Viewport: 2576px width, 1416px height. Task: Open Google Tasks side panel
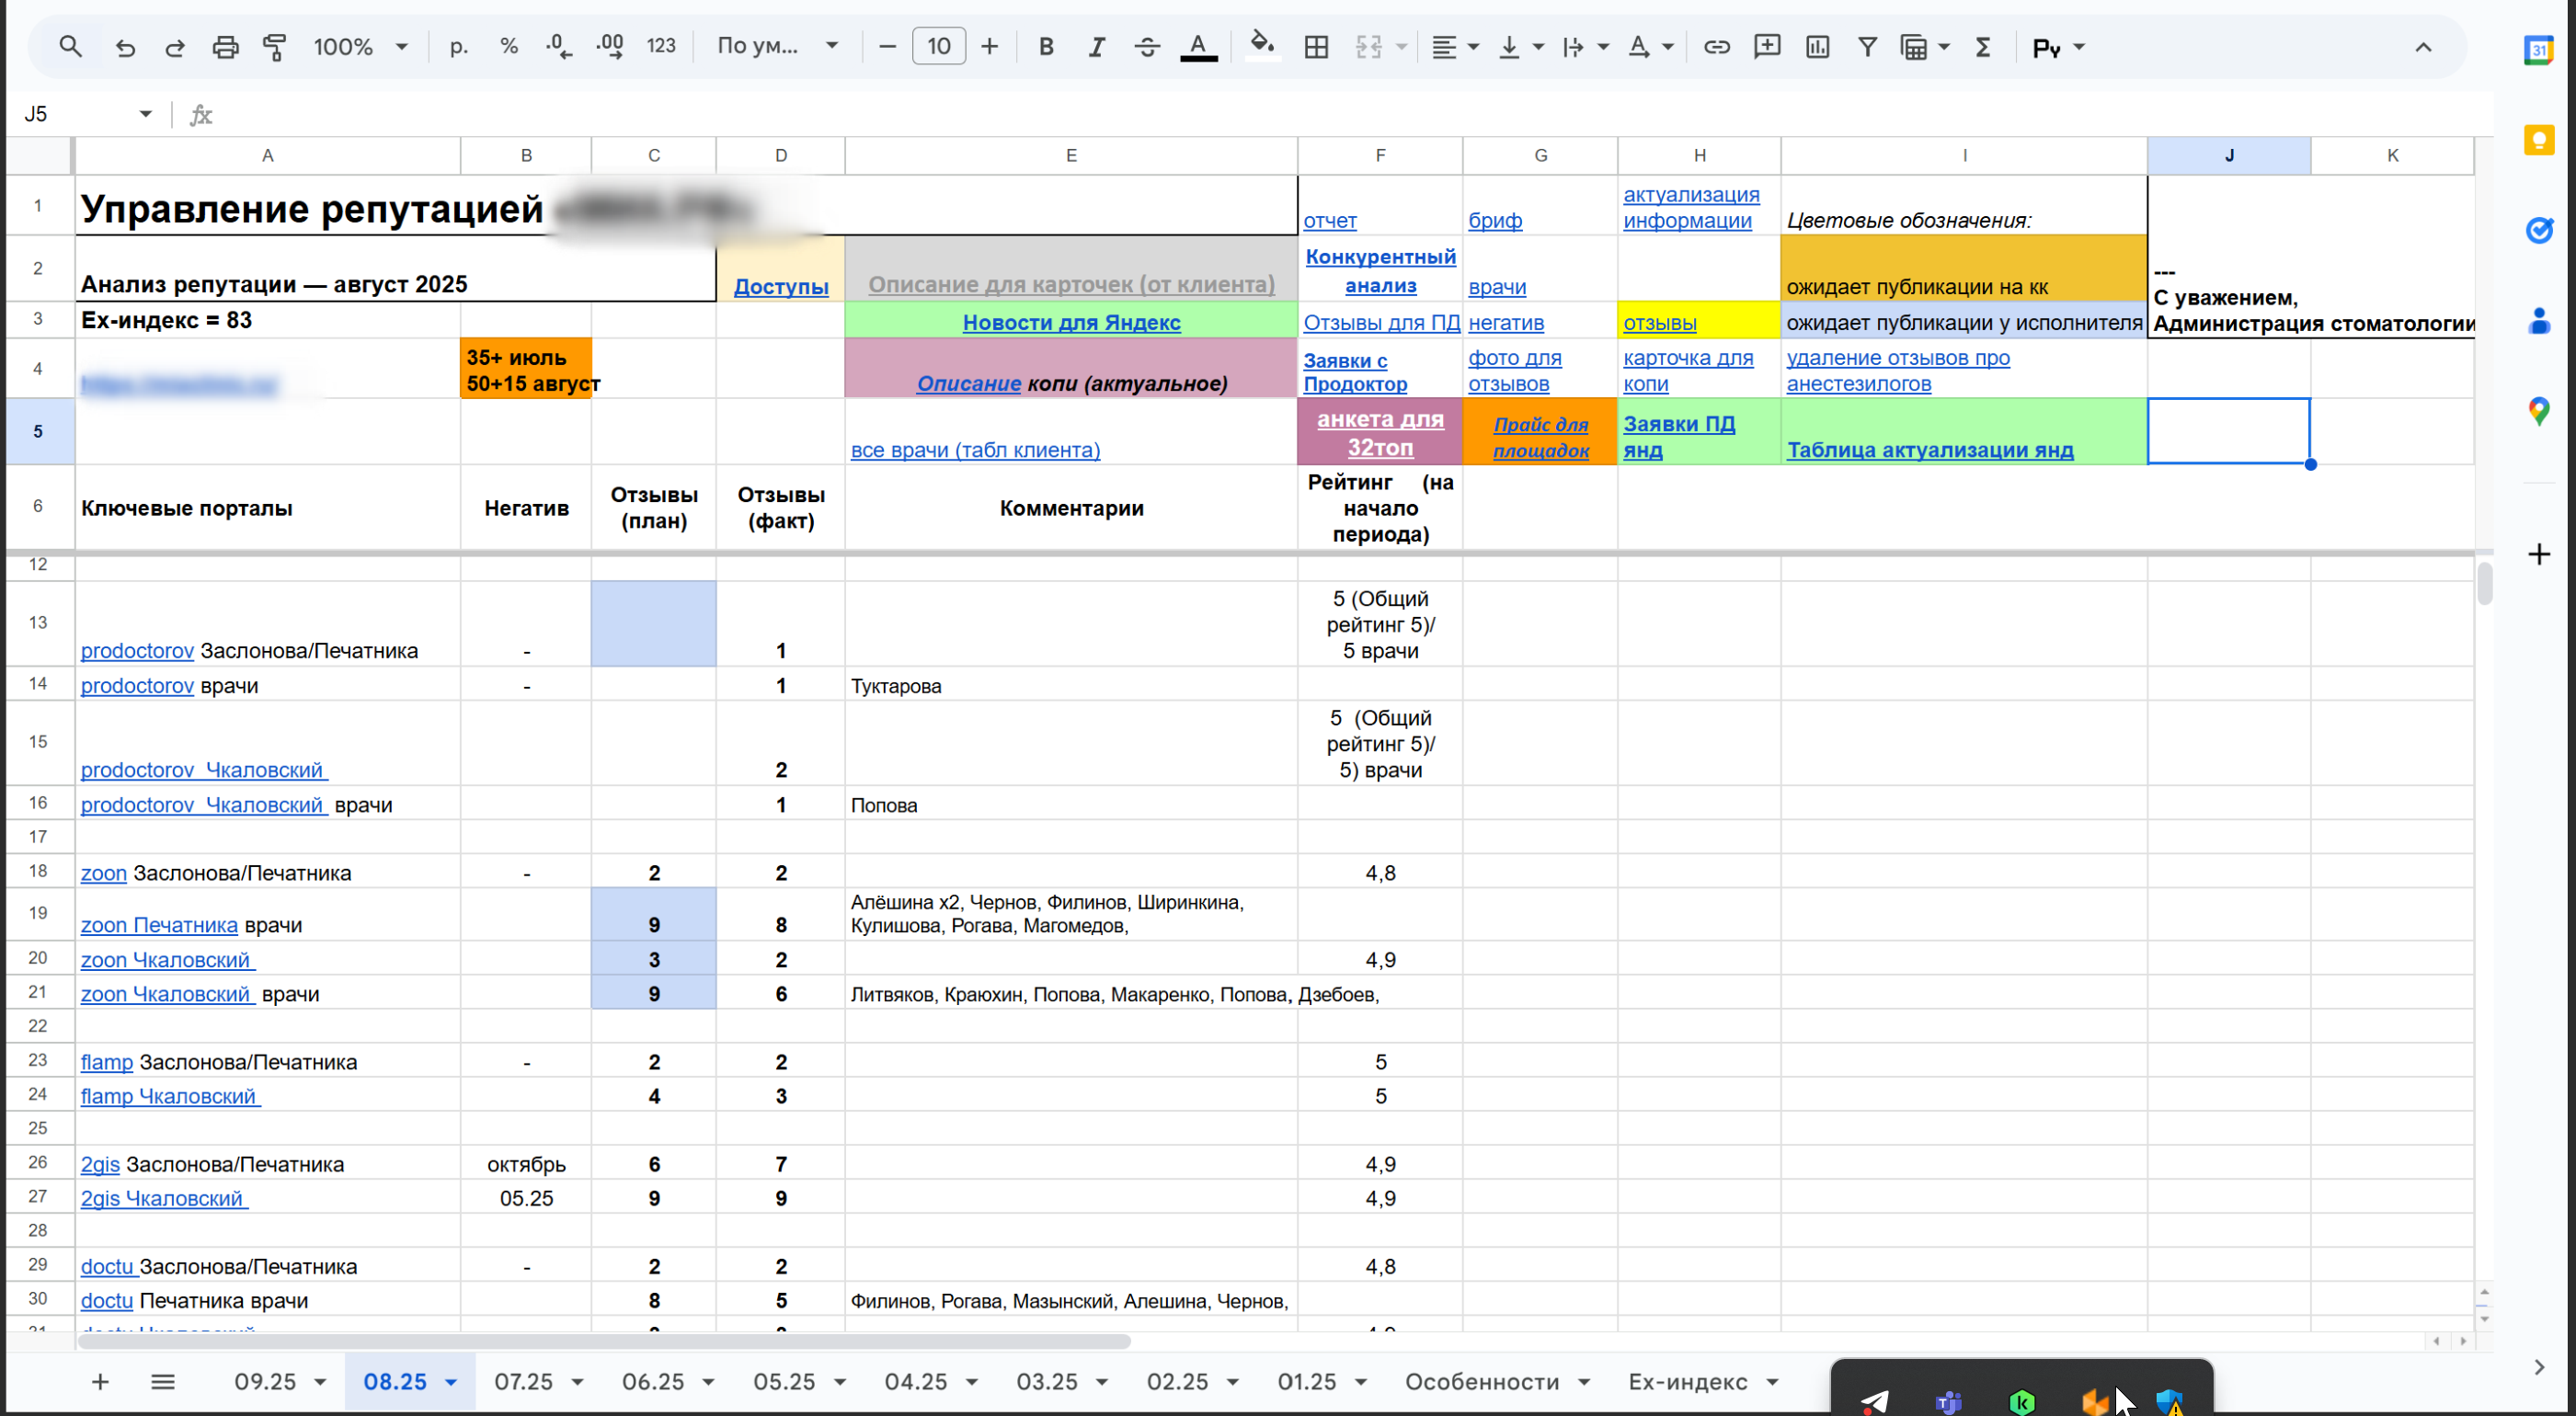(2538, 230)
